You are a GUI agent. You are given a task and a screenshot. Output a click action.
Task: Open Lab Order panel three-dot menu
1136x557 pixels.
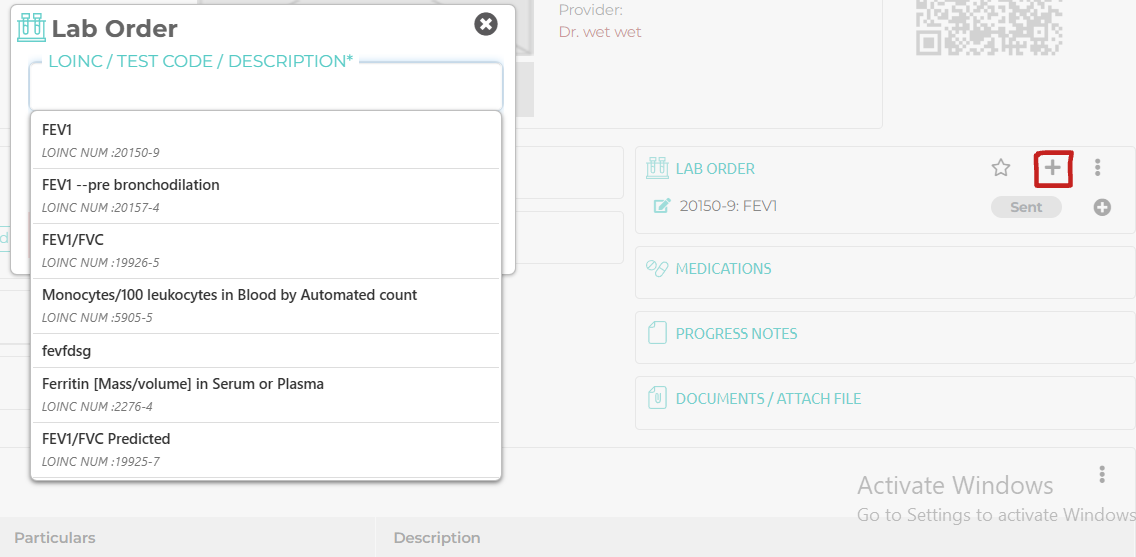(x=1098, y=168)
